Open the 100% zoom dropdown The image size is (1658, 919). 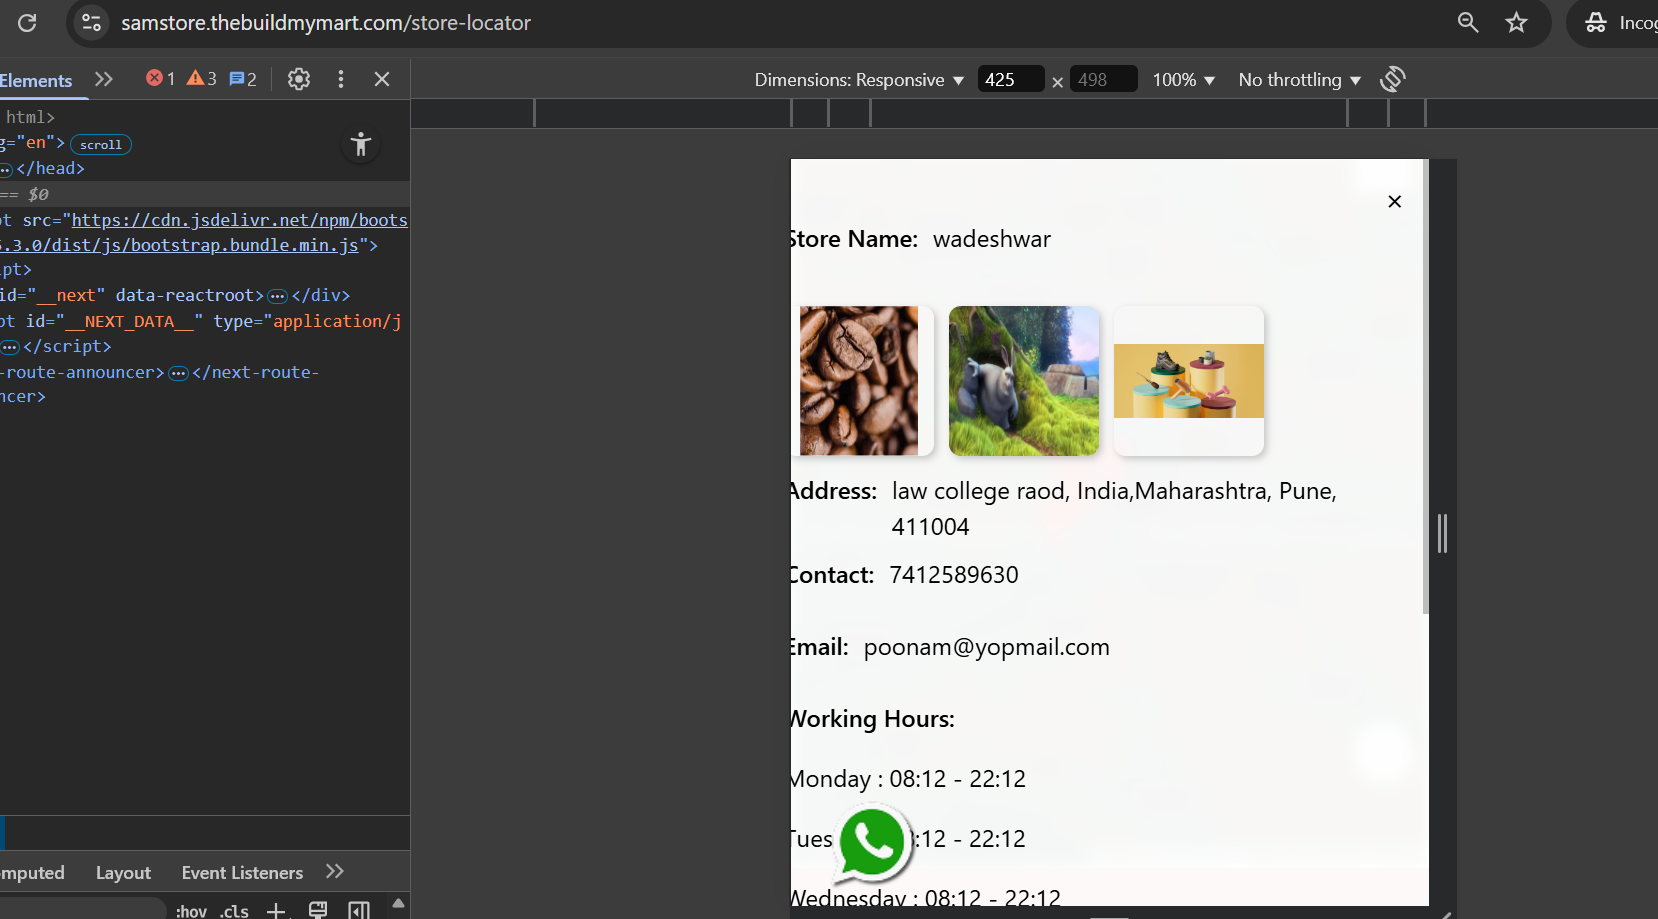tap(1183, 80)
